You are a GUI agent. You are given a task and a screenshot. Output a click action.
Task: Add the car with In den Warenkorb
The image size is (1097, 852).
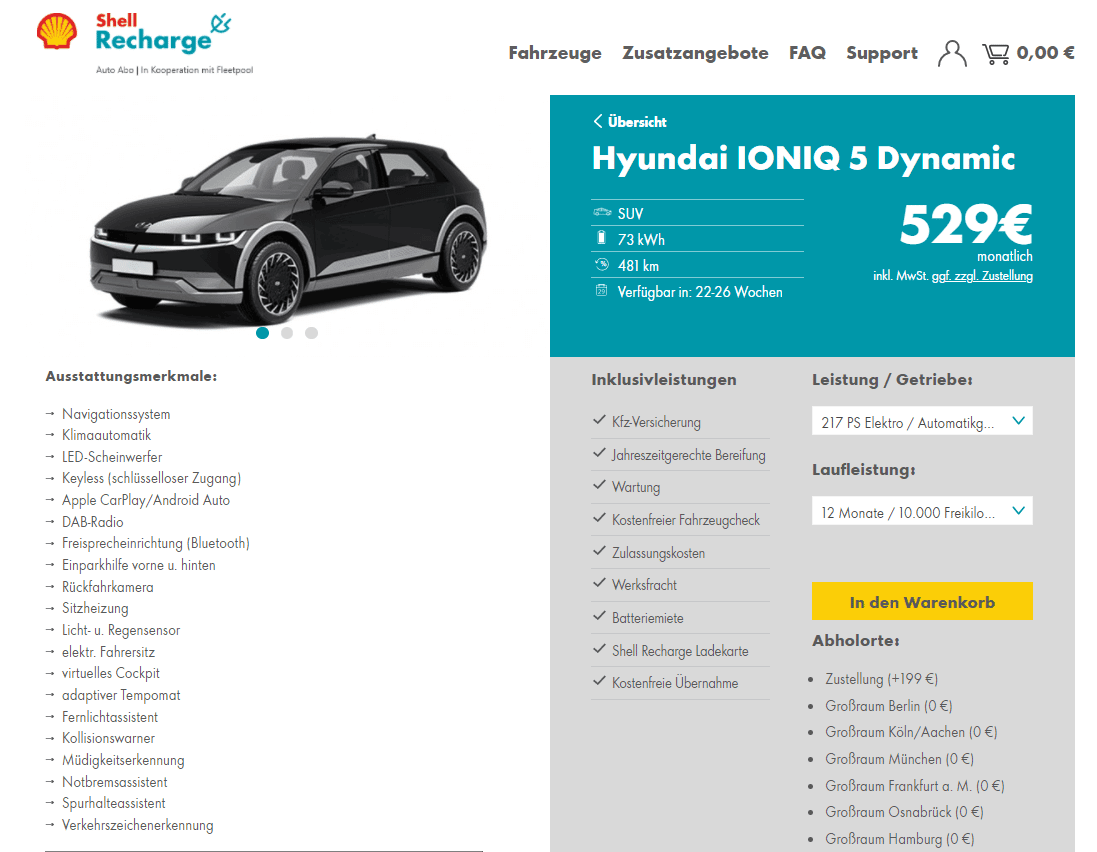(x=922, y=602)
